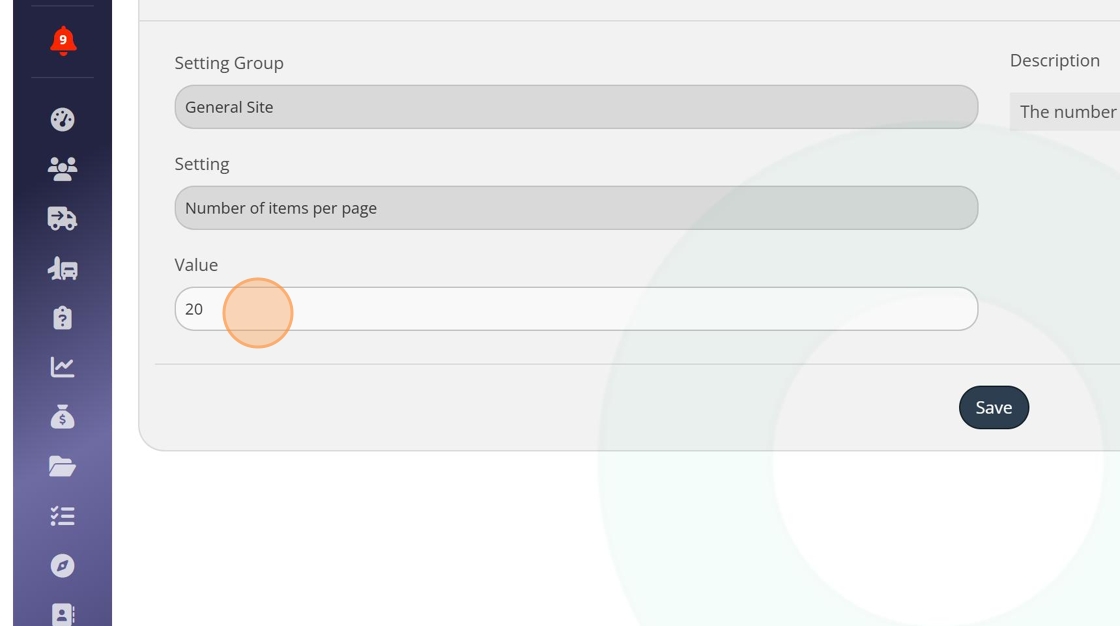This screenshot has height=626, width=1120.
Task: Click the Setting Group label
Action: (x=229, y=63)
